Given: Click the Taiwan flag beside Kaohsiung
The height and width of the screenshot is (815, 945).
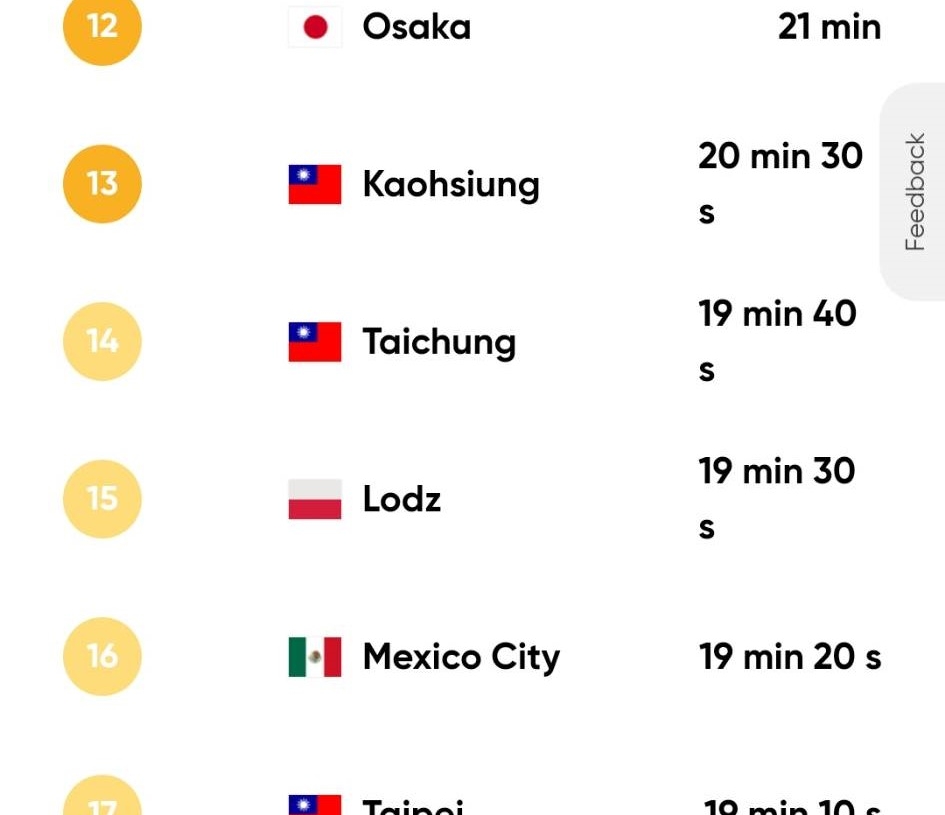Looking at the screenshot, I should point(315,184).
